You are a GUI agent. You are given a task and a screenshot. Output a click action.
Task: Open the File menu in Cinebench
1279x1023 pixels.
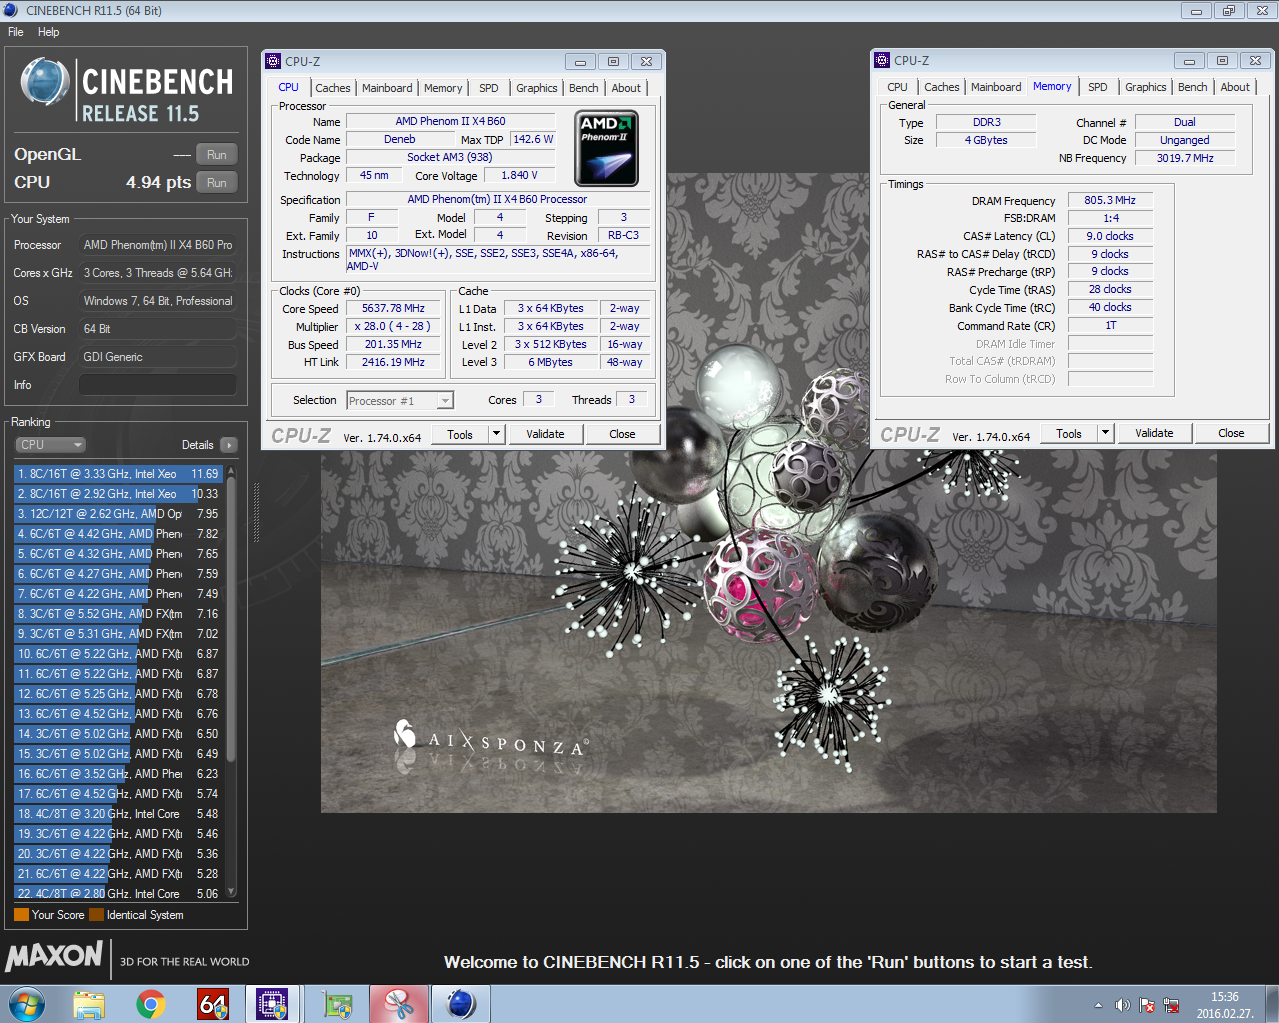tap(16, 32)
